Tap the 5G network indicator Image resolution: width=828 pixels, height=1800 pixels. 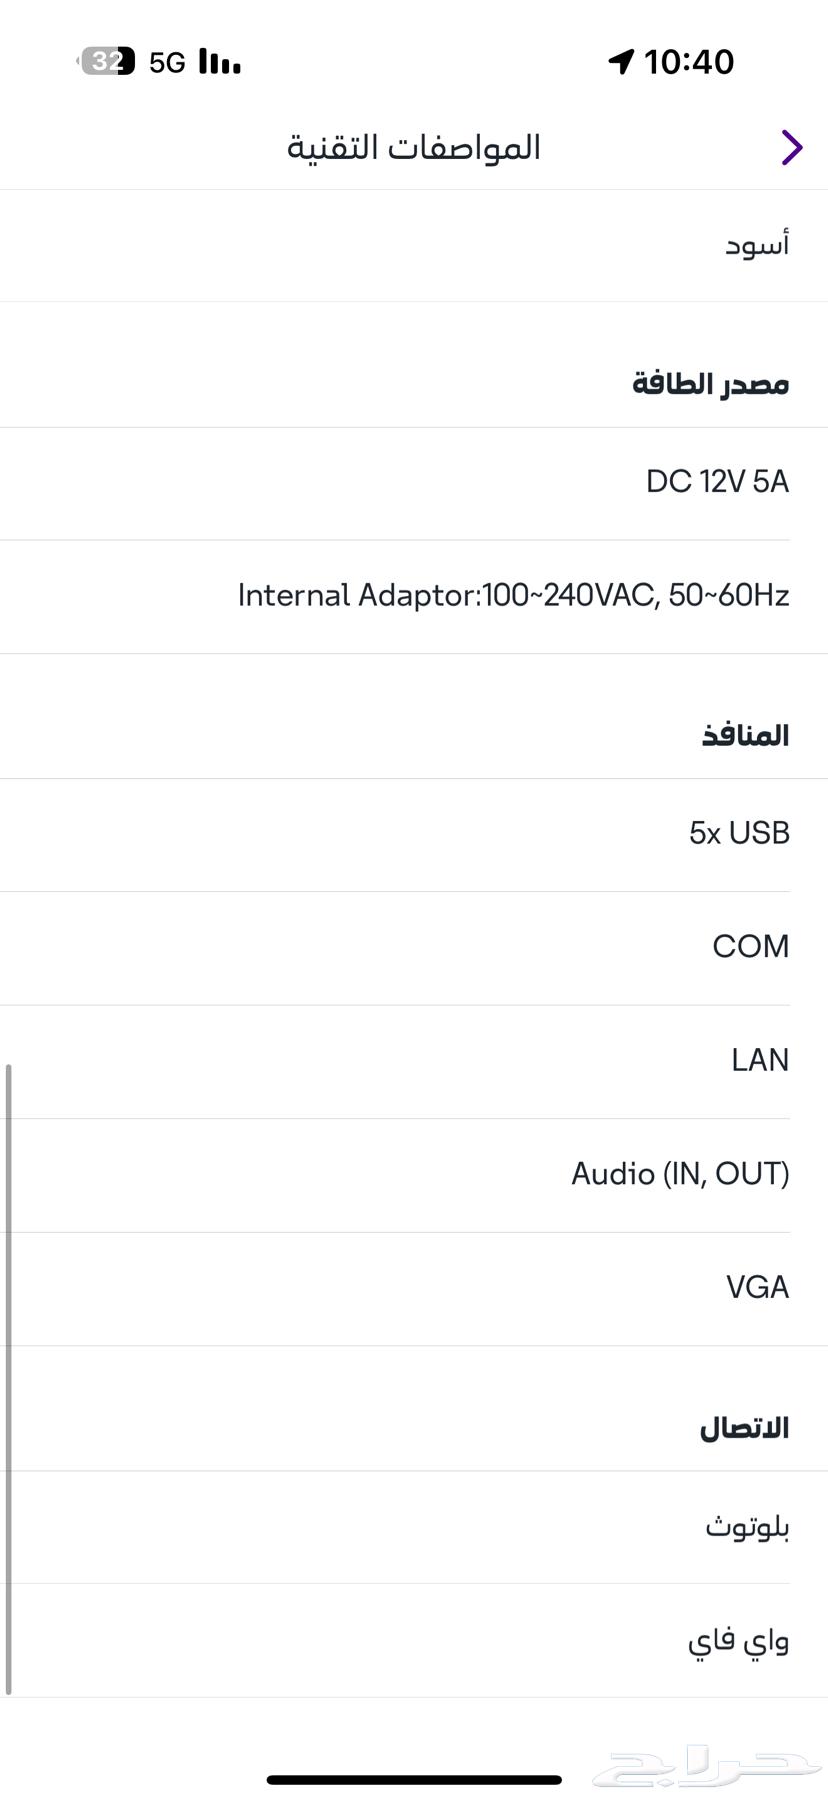[x=167, y=63]
